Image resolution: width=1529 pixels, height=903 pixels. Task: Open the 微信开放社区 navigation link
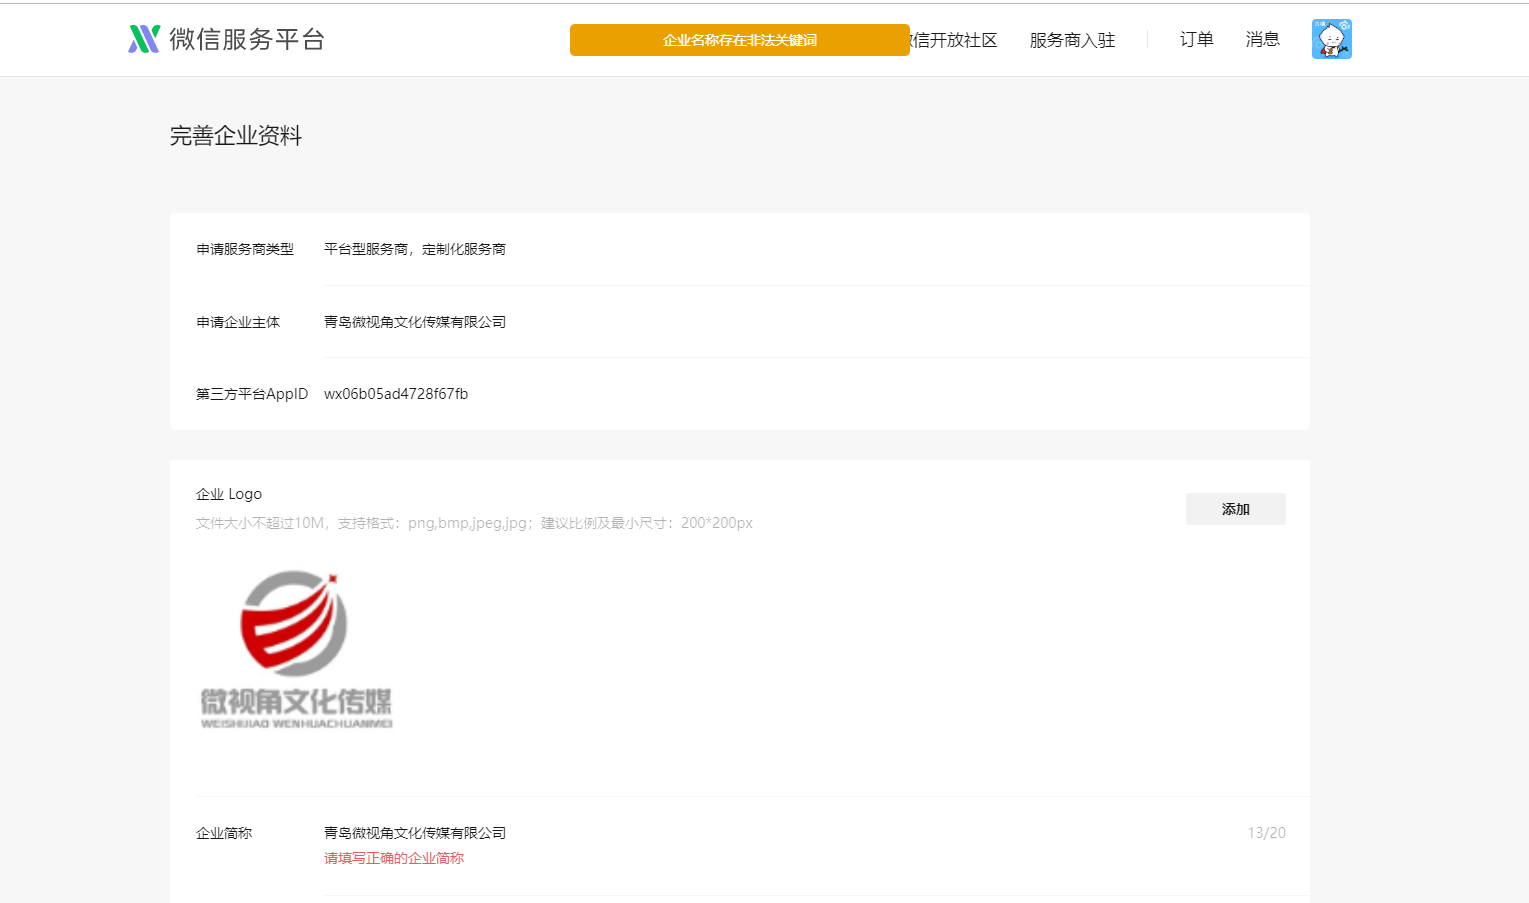coord(954,40)
